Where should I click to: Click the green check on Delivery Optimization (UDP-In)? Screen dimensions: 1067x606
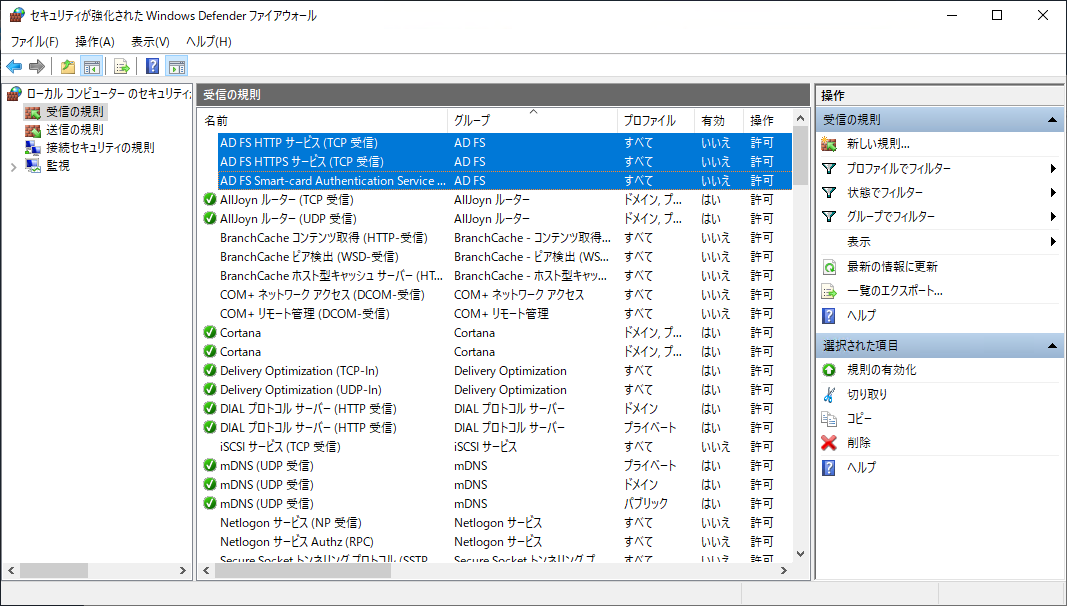(x=210, y=390)
